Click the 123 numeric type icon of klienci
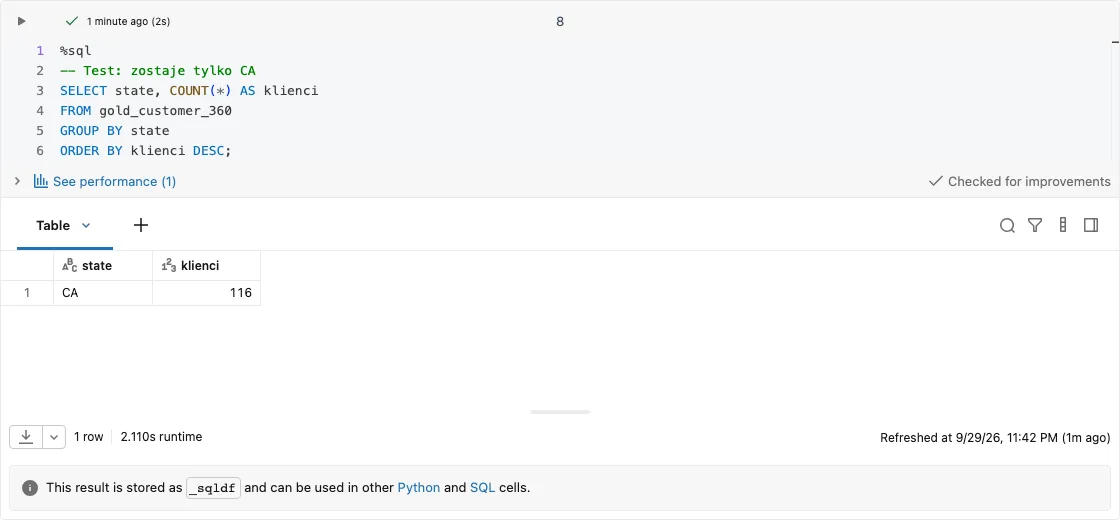This screenshot has width=1120, height=520. click(169, 266)
